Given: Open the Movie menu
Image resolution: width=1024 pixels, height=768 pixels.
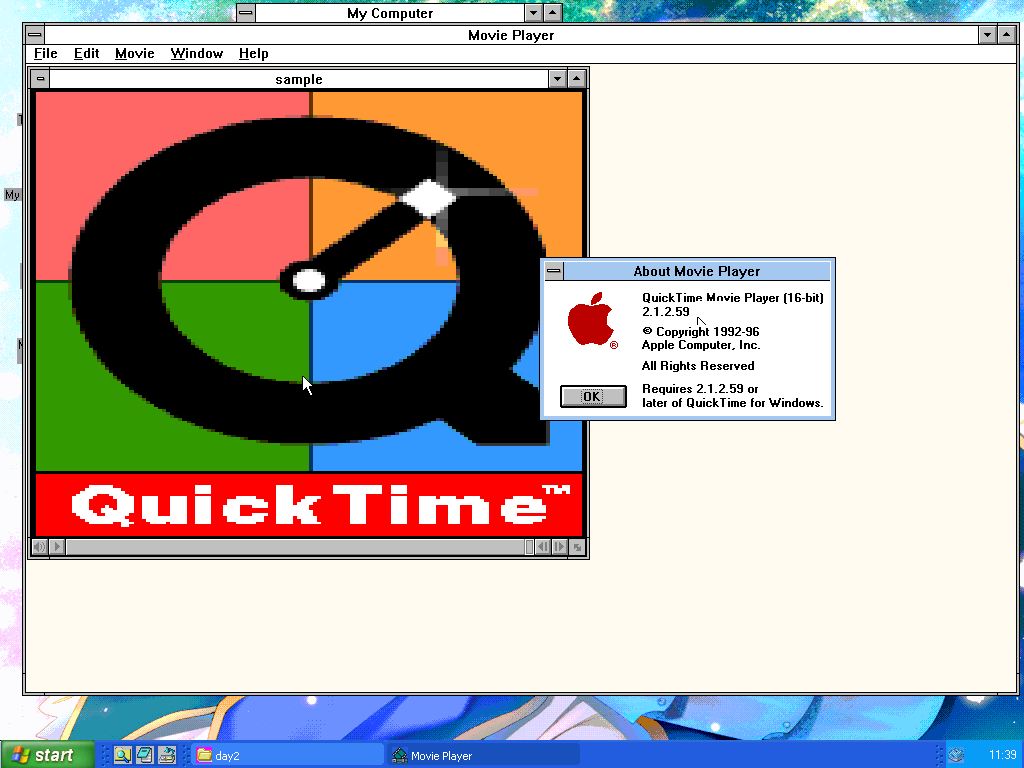Looking at the screenshot, I should [134, 54].
